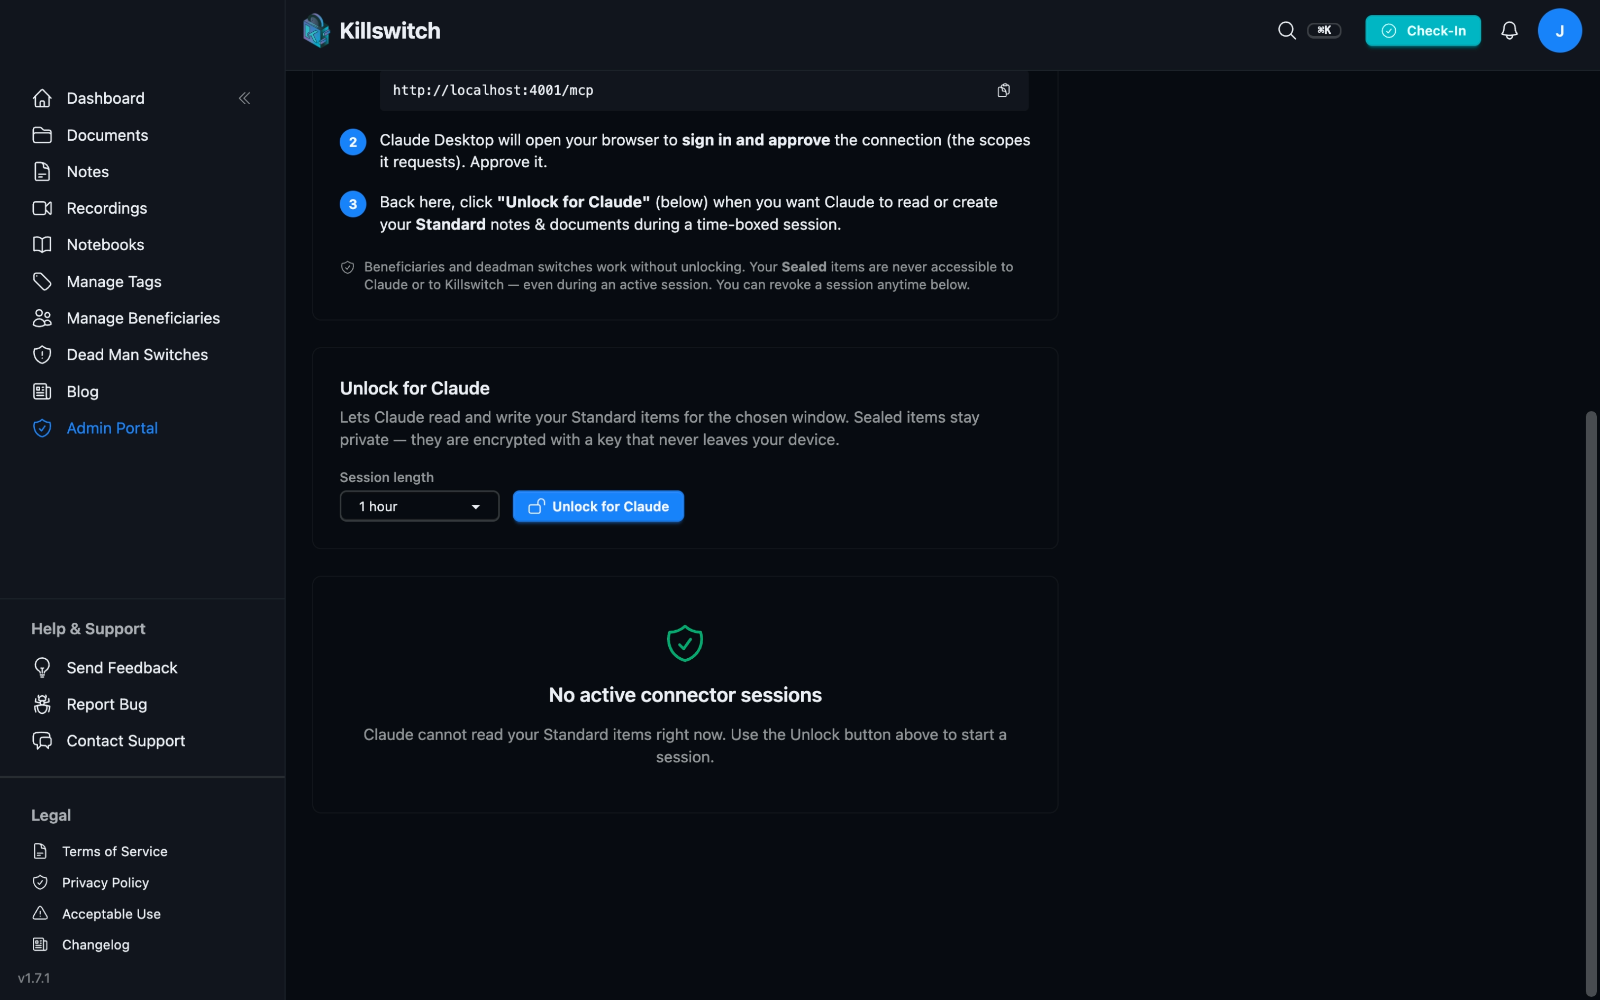This screenshot has height=1000, width=1600.
Task: Open user avatar J menu
Action: point(1559,30)
